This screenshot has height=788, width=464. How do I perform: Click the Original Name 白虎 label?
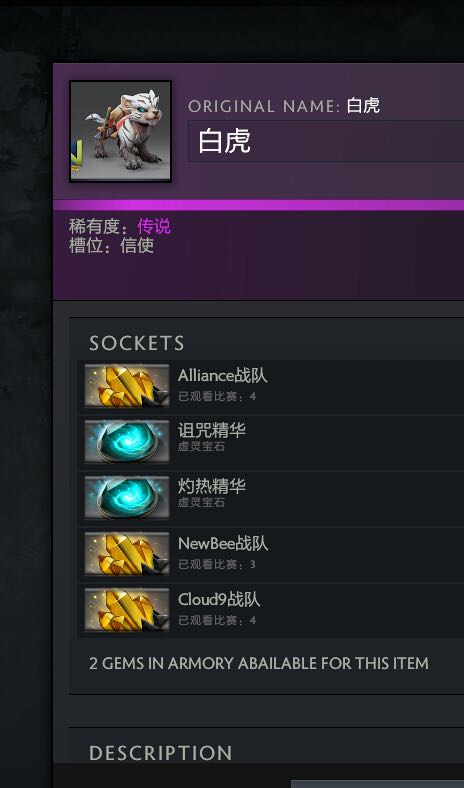point(284,106)
